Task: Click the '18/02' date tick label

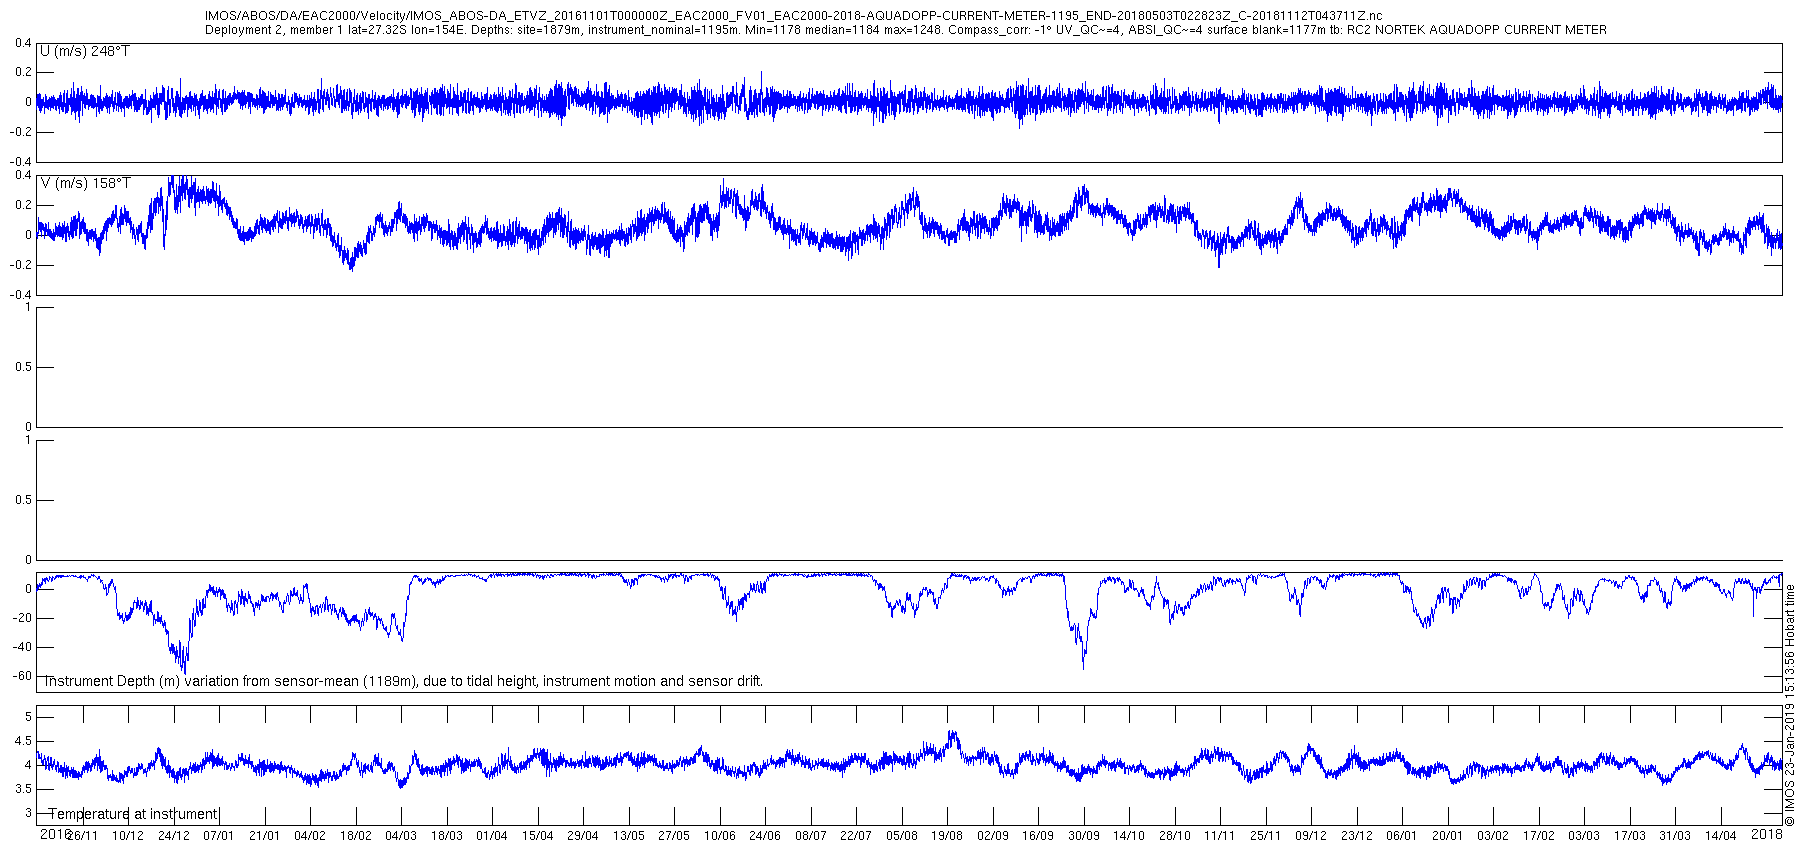Action: (356, 836)
